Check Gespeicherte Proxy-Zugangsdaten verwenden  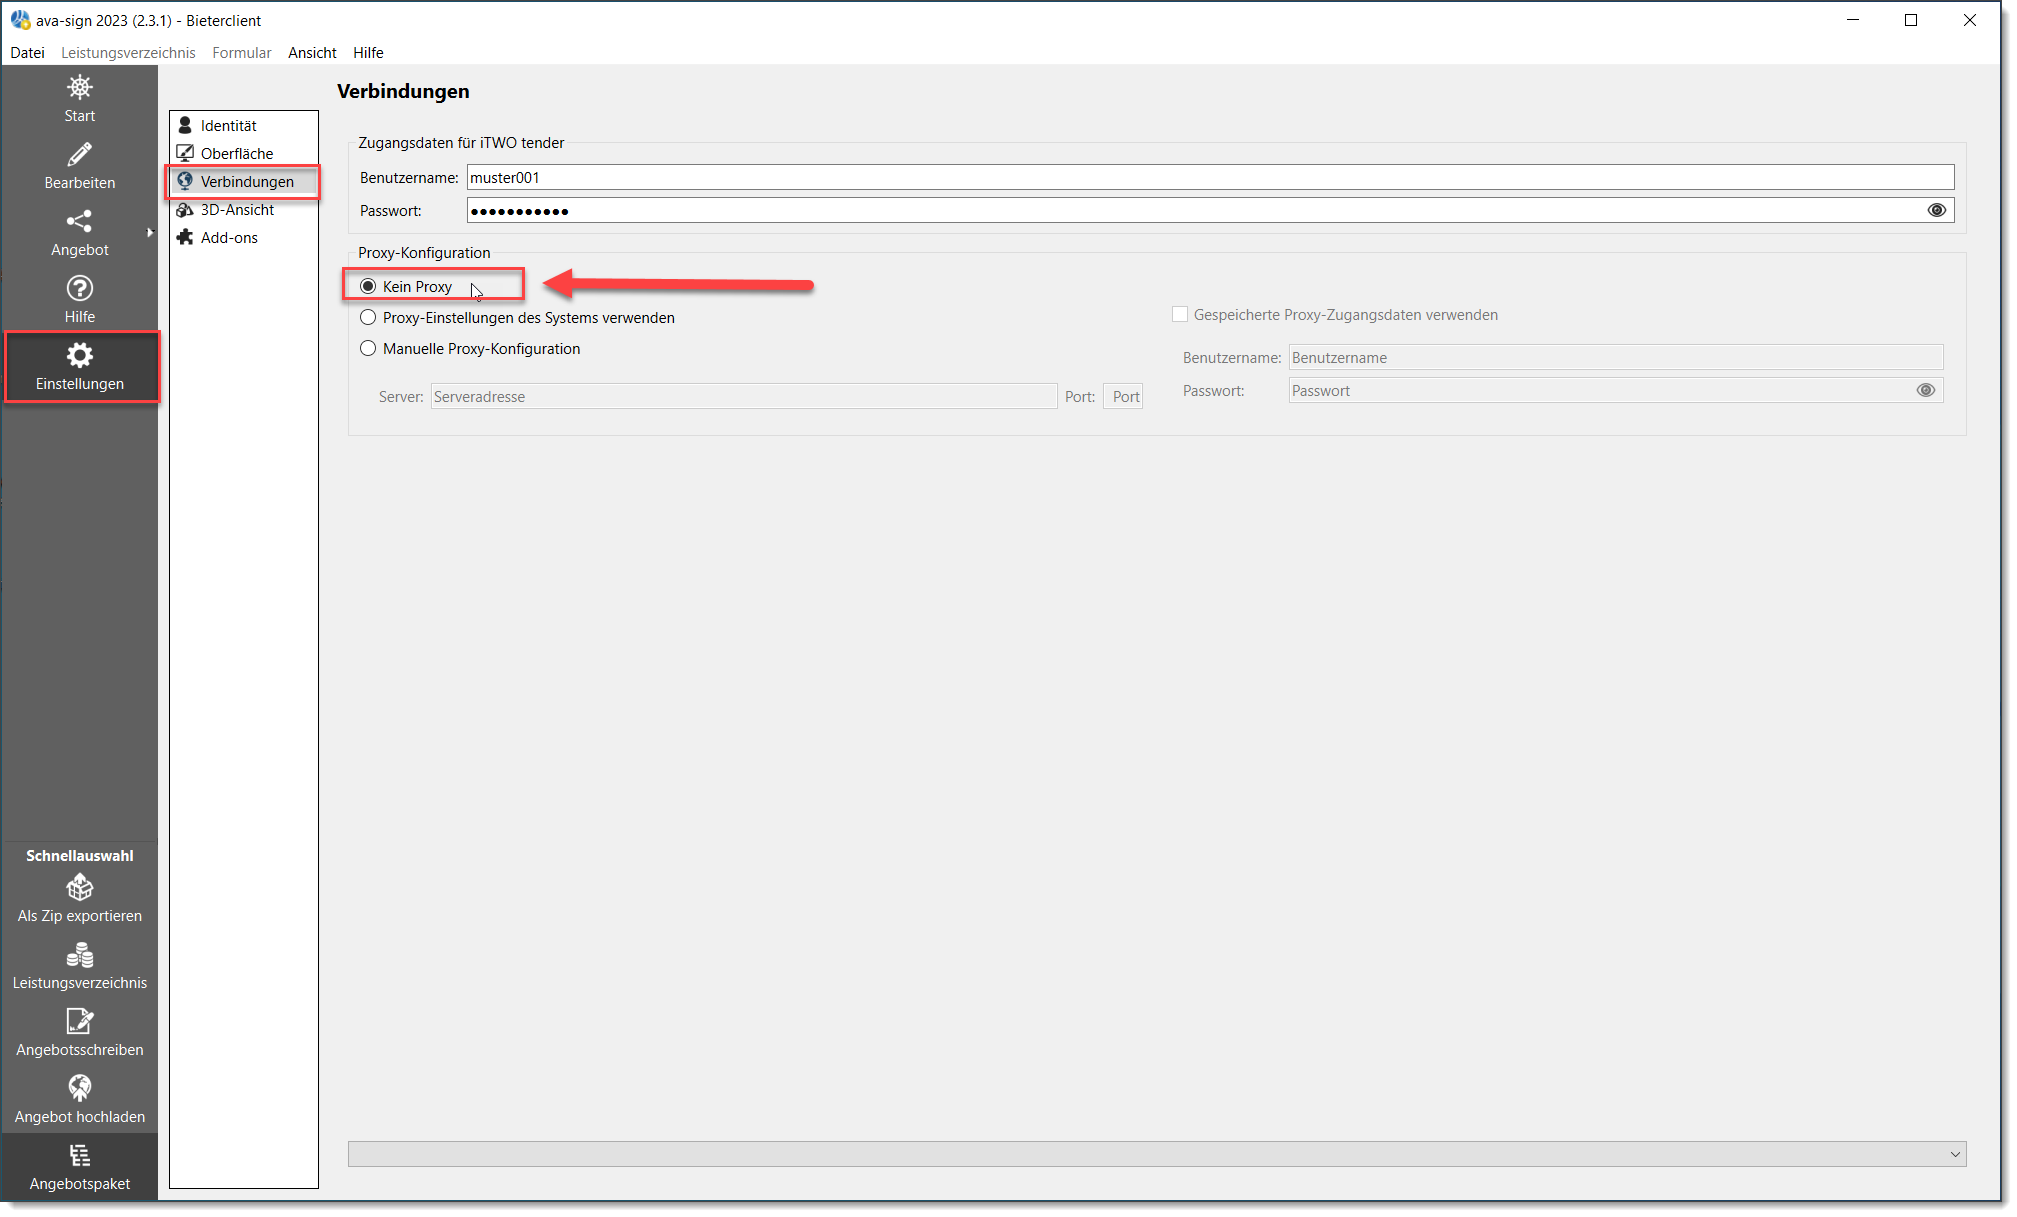point(1180,314)
